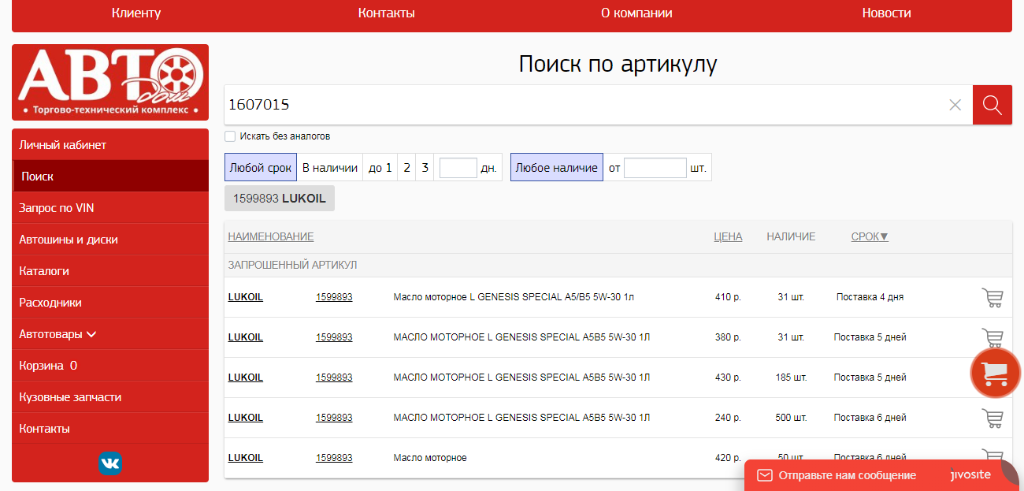Expand the Автотовары submenu
The image size is (1024, 491).
(110, 334)
